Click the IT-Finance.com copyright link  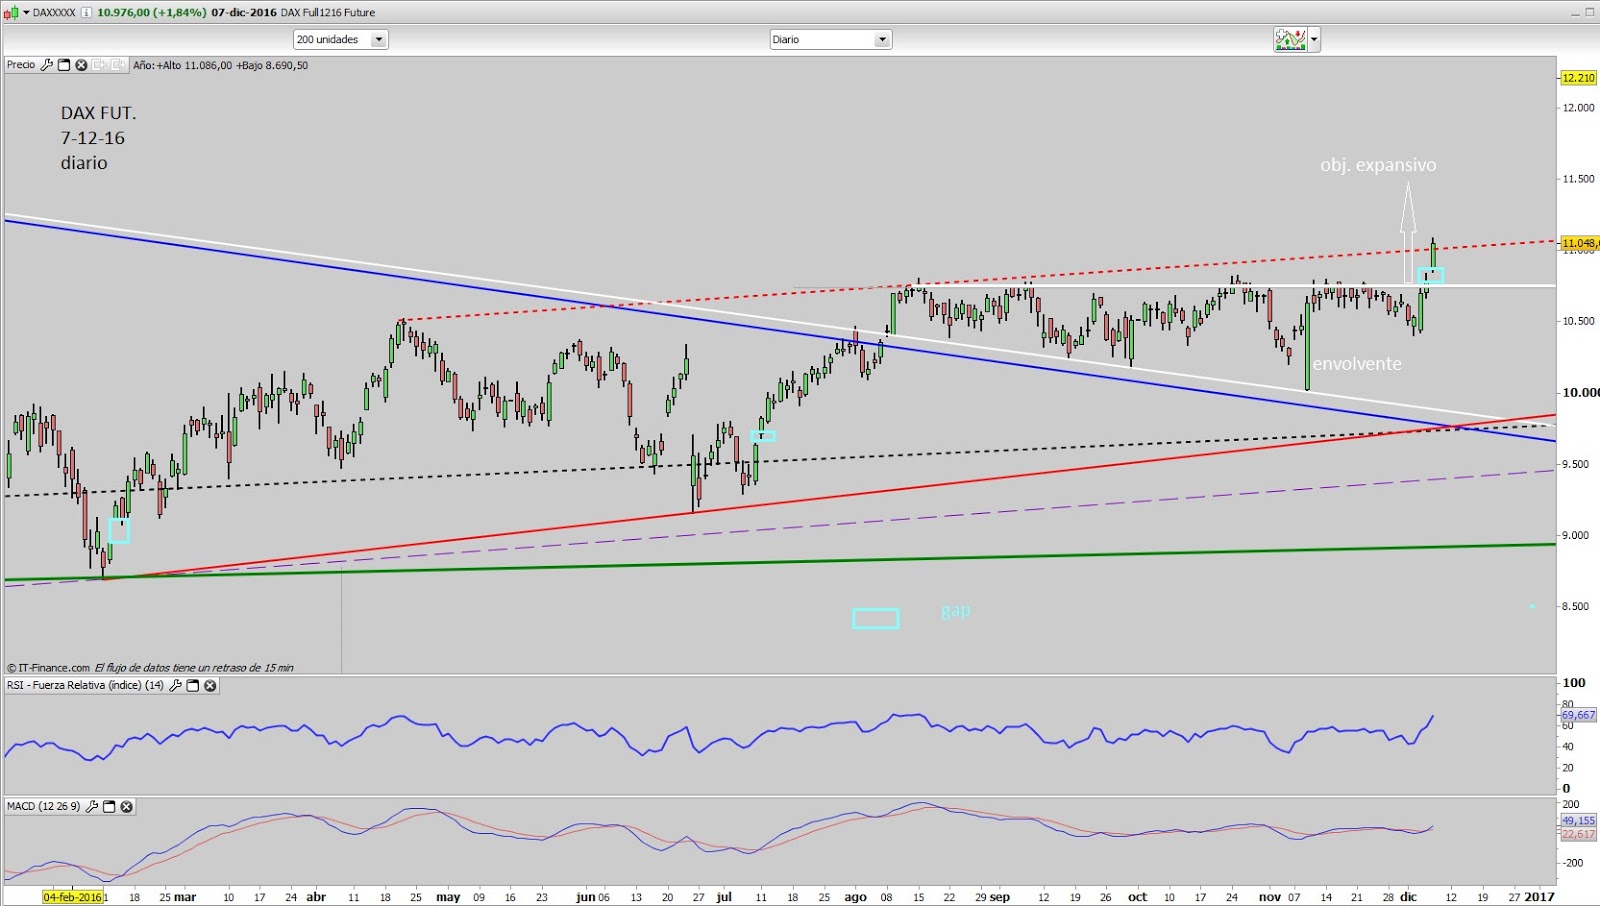[x=48, y=668]
